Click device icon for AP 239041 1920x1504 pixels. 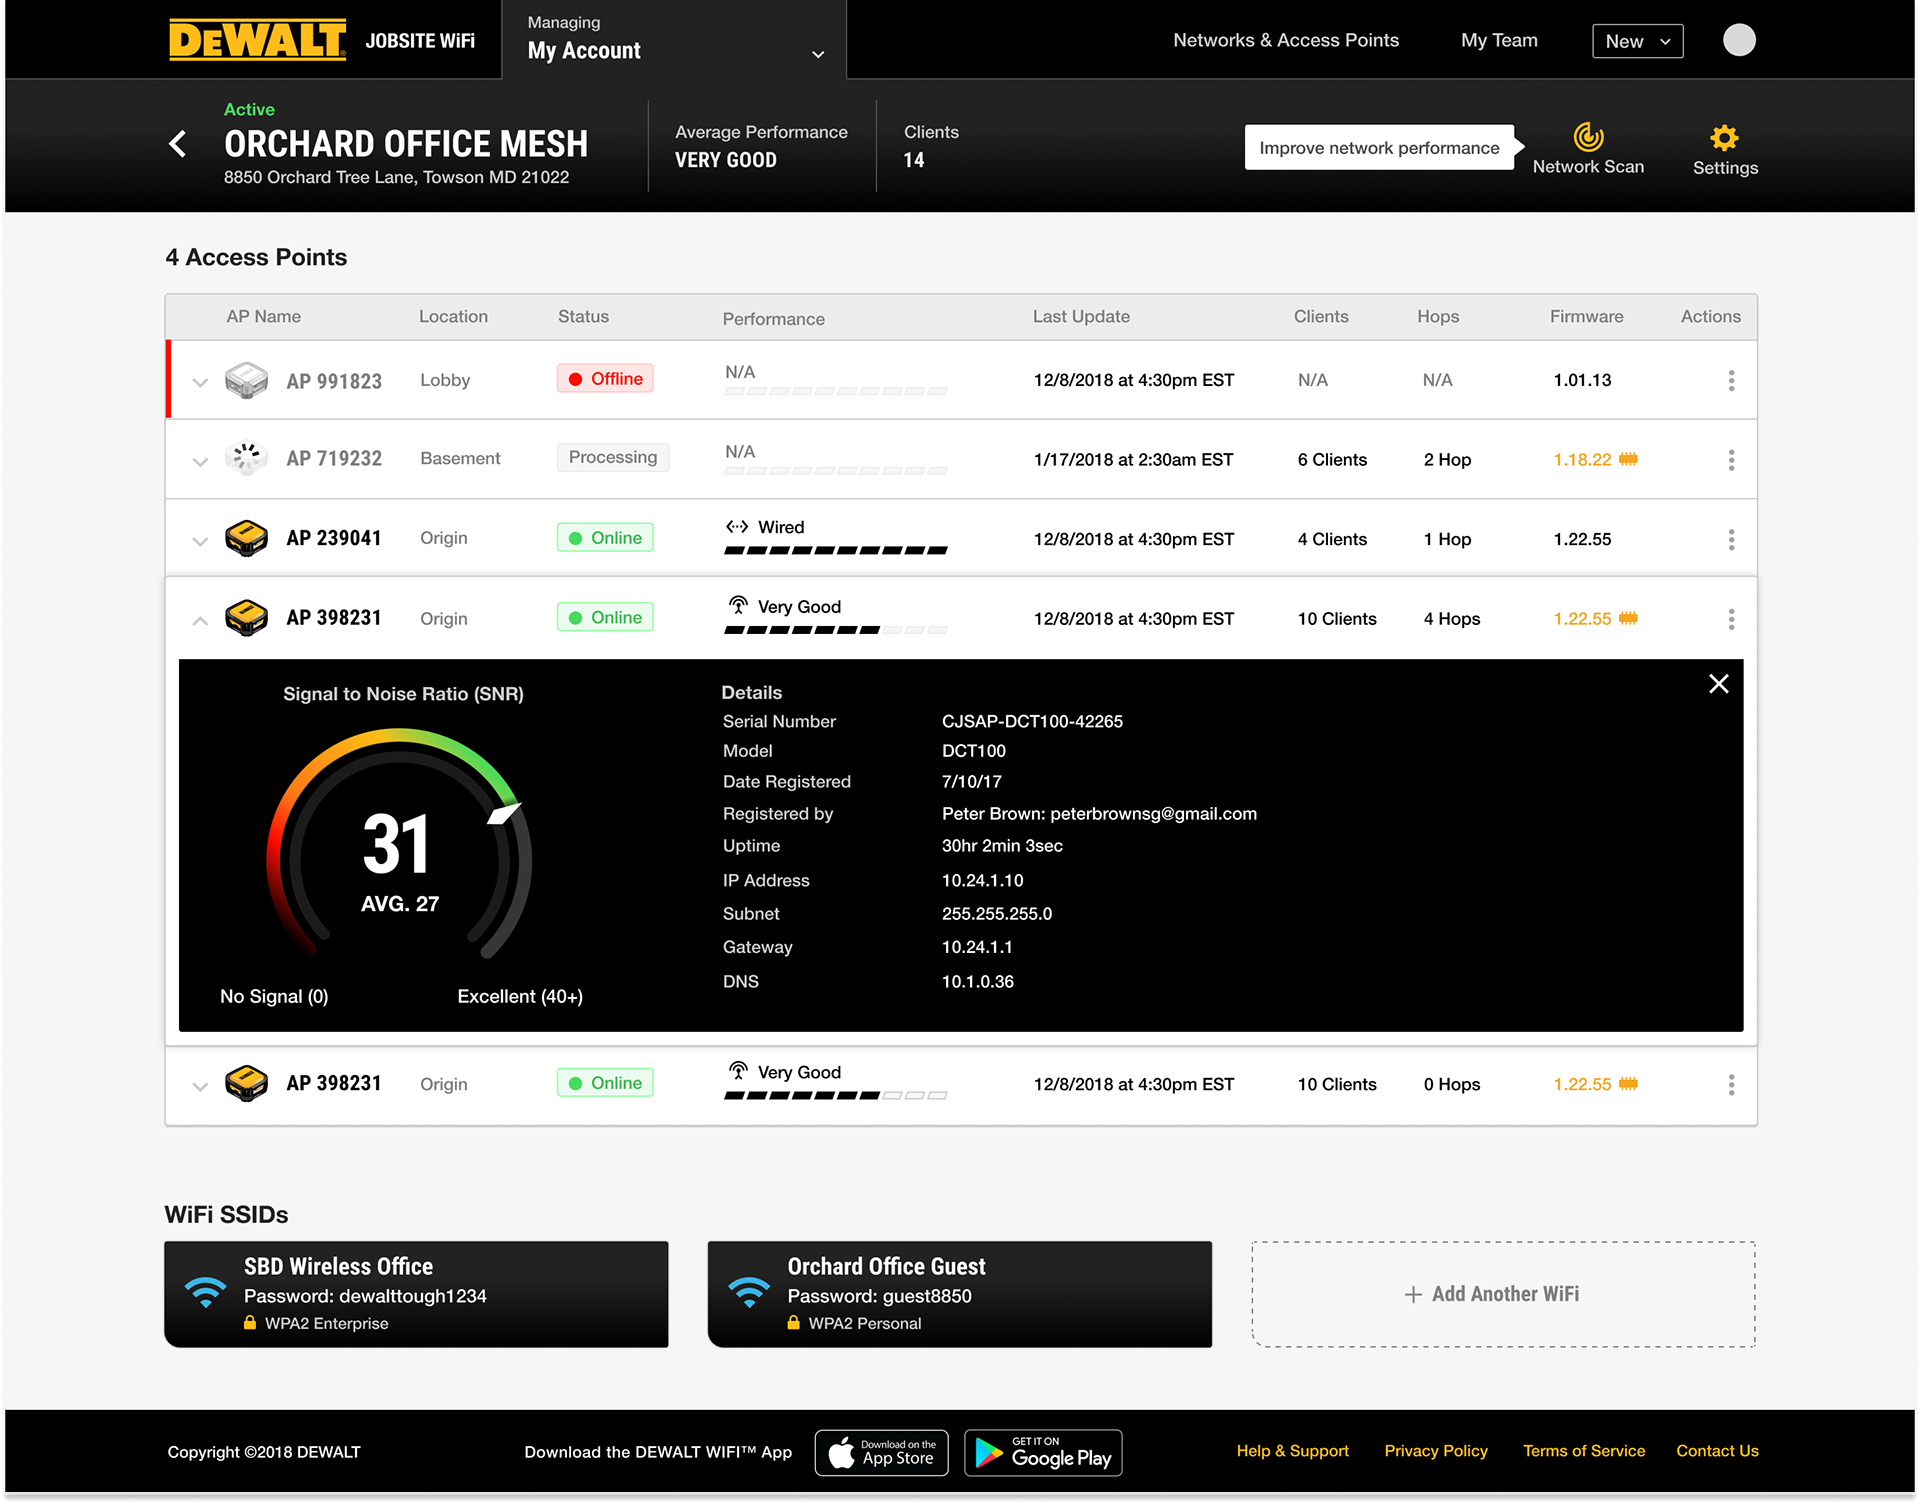click(246, 538)
